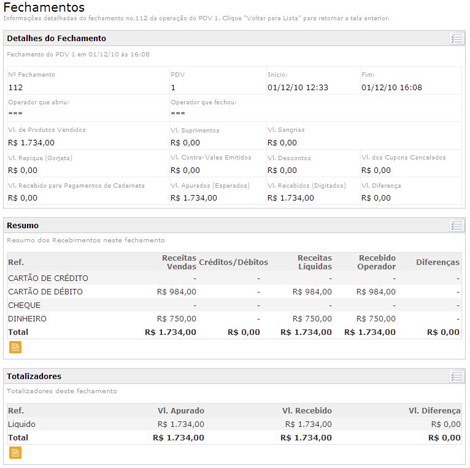Click the list icon in Resumo header
470x468 pixels.
point(457,226)
